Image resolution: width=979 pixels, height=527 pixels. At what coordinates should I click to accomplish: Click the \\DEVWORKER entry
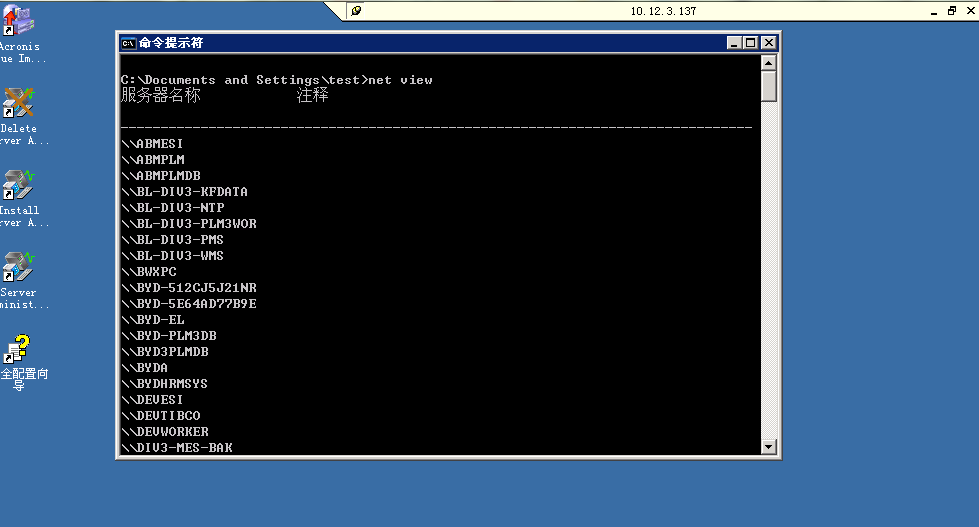[x=165, y=432]
